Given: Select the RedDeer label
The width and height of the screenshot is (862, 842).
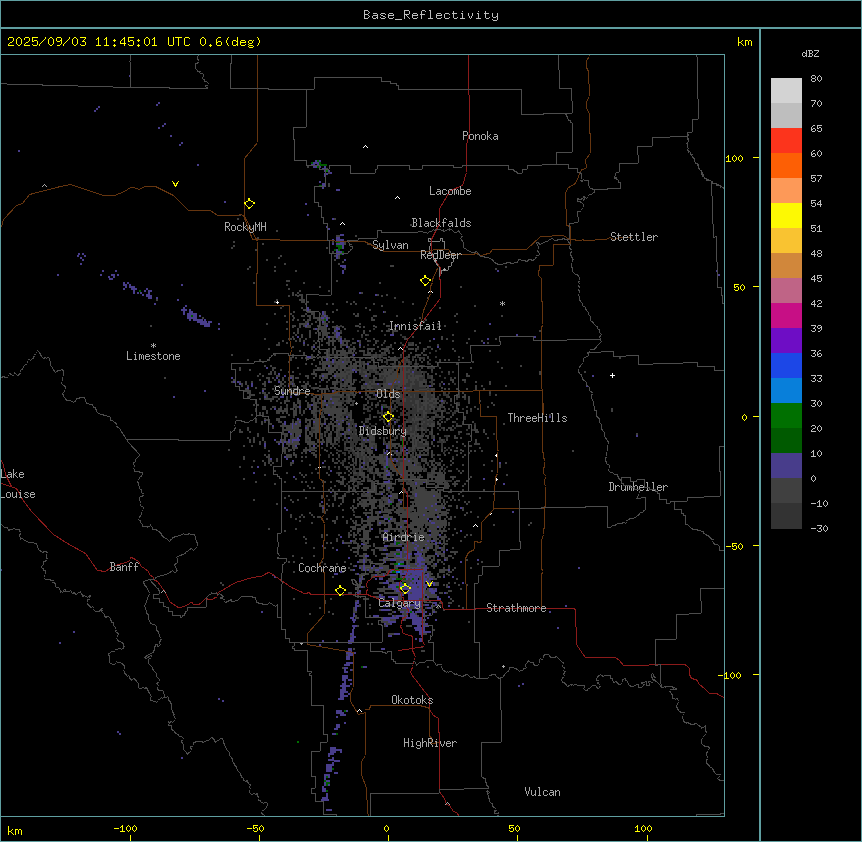Looking at the screenshot, I should pos(440,255).
